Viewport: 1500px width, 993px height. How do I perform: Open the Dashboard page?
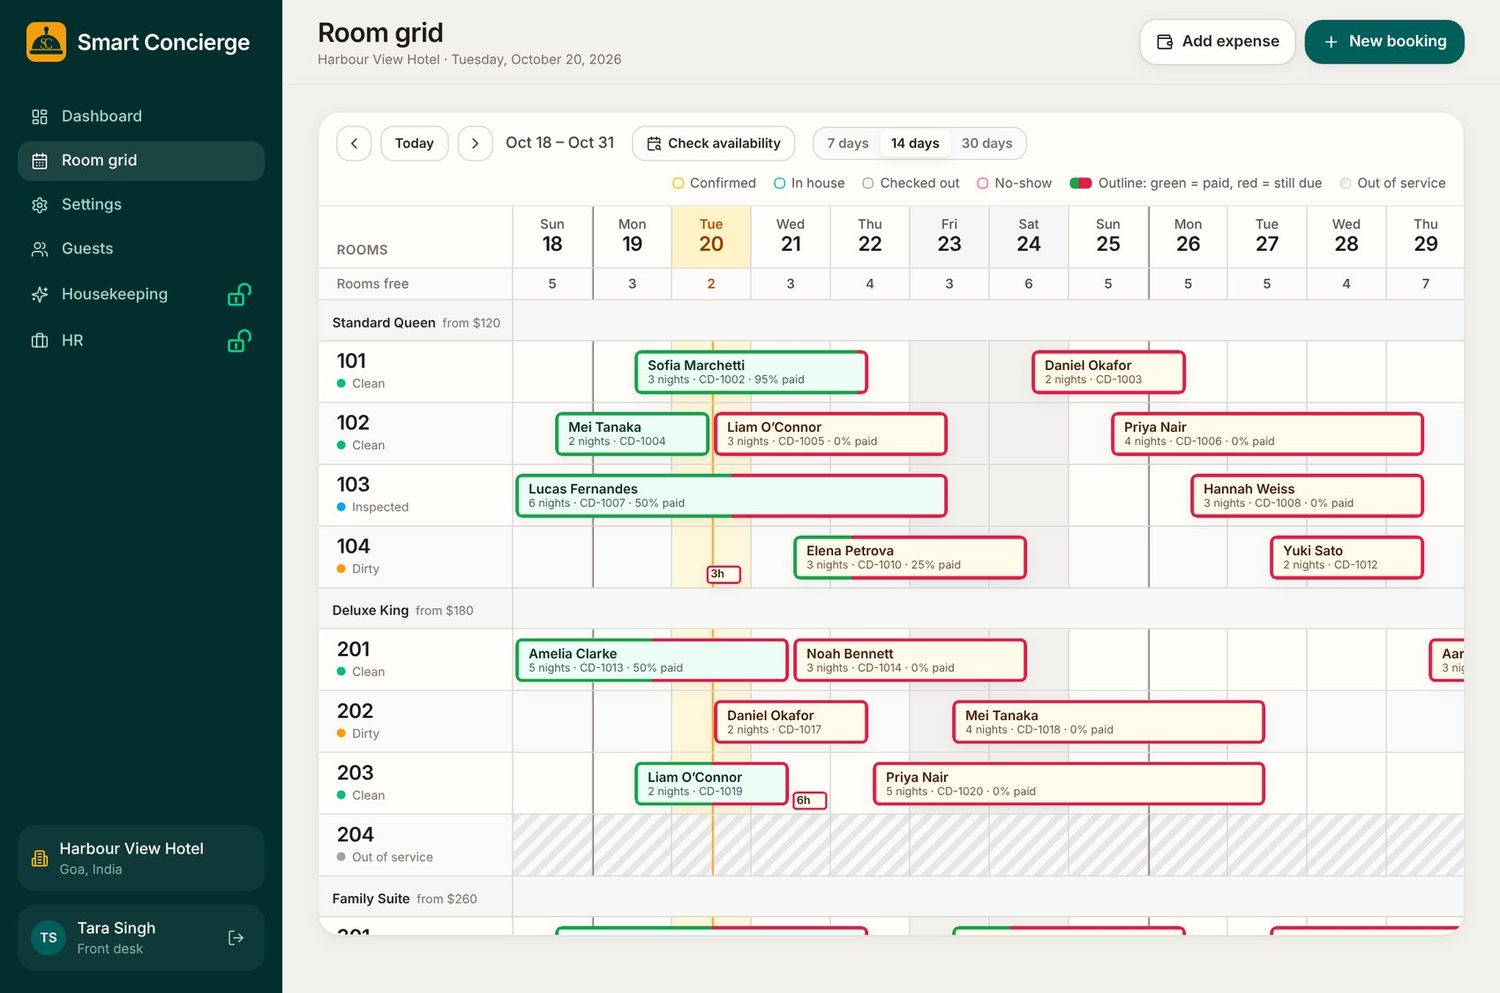(x=141, y=117)
